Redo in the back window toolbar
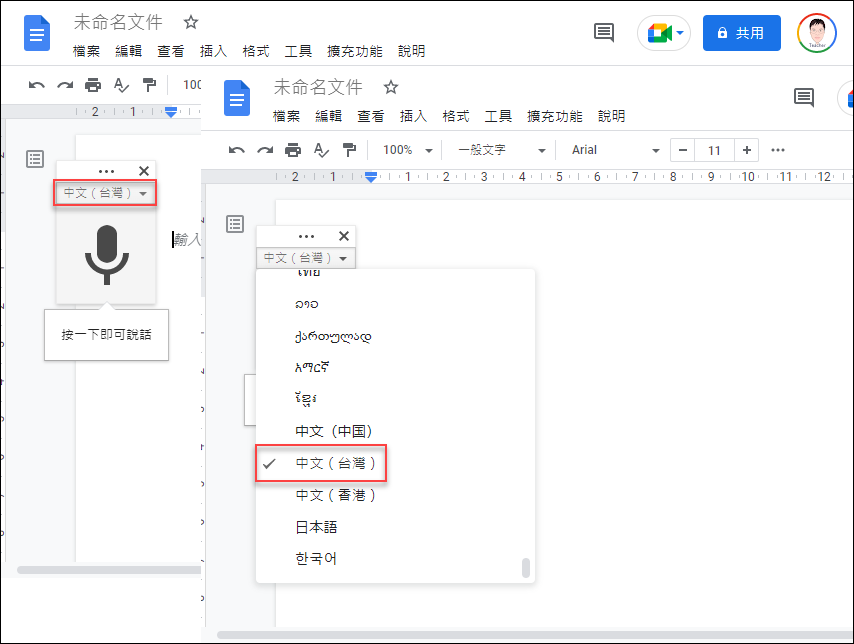Image resolution: width=854 pixels, height=644 pixels. [x=65, y=85]
